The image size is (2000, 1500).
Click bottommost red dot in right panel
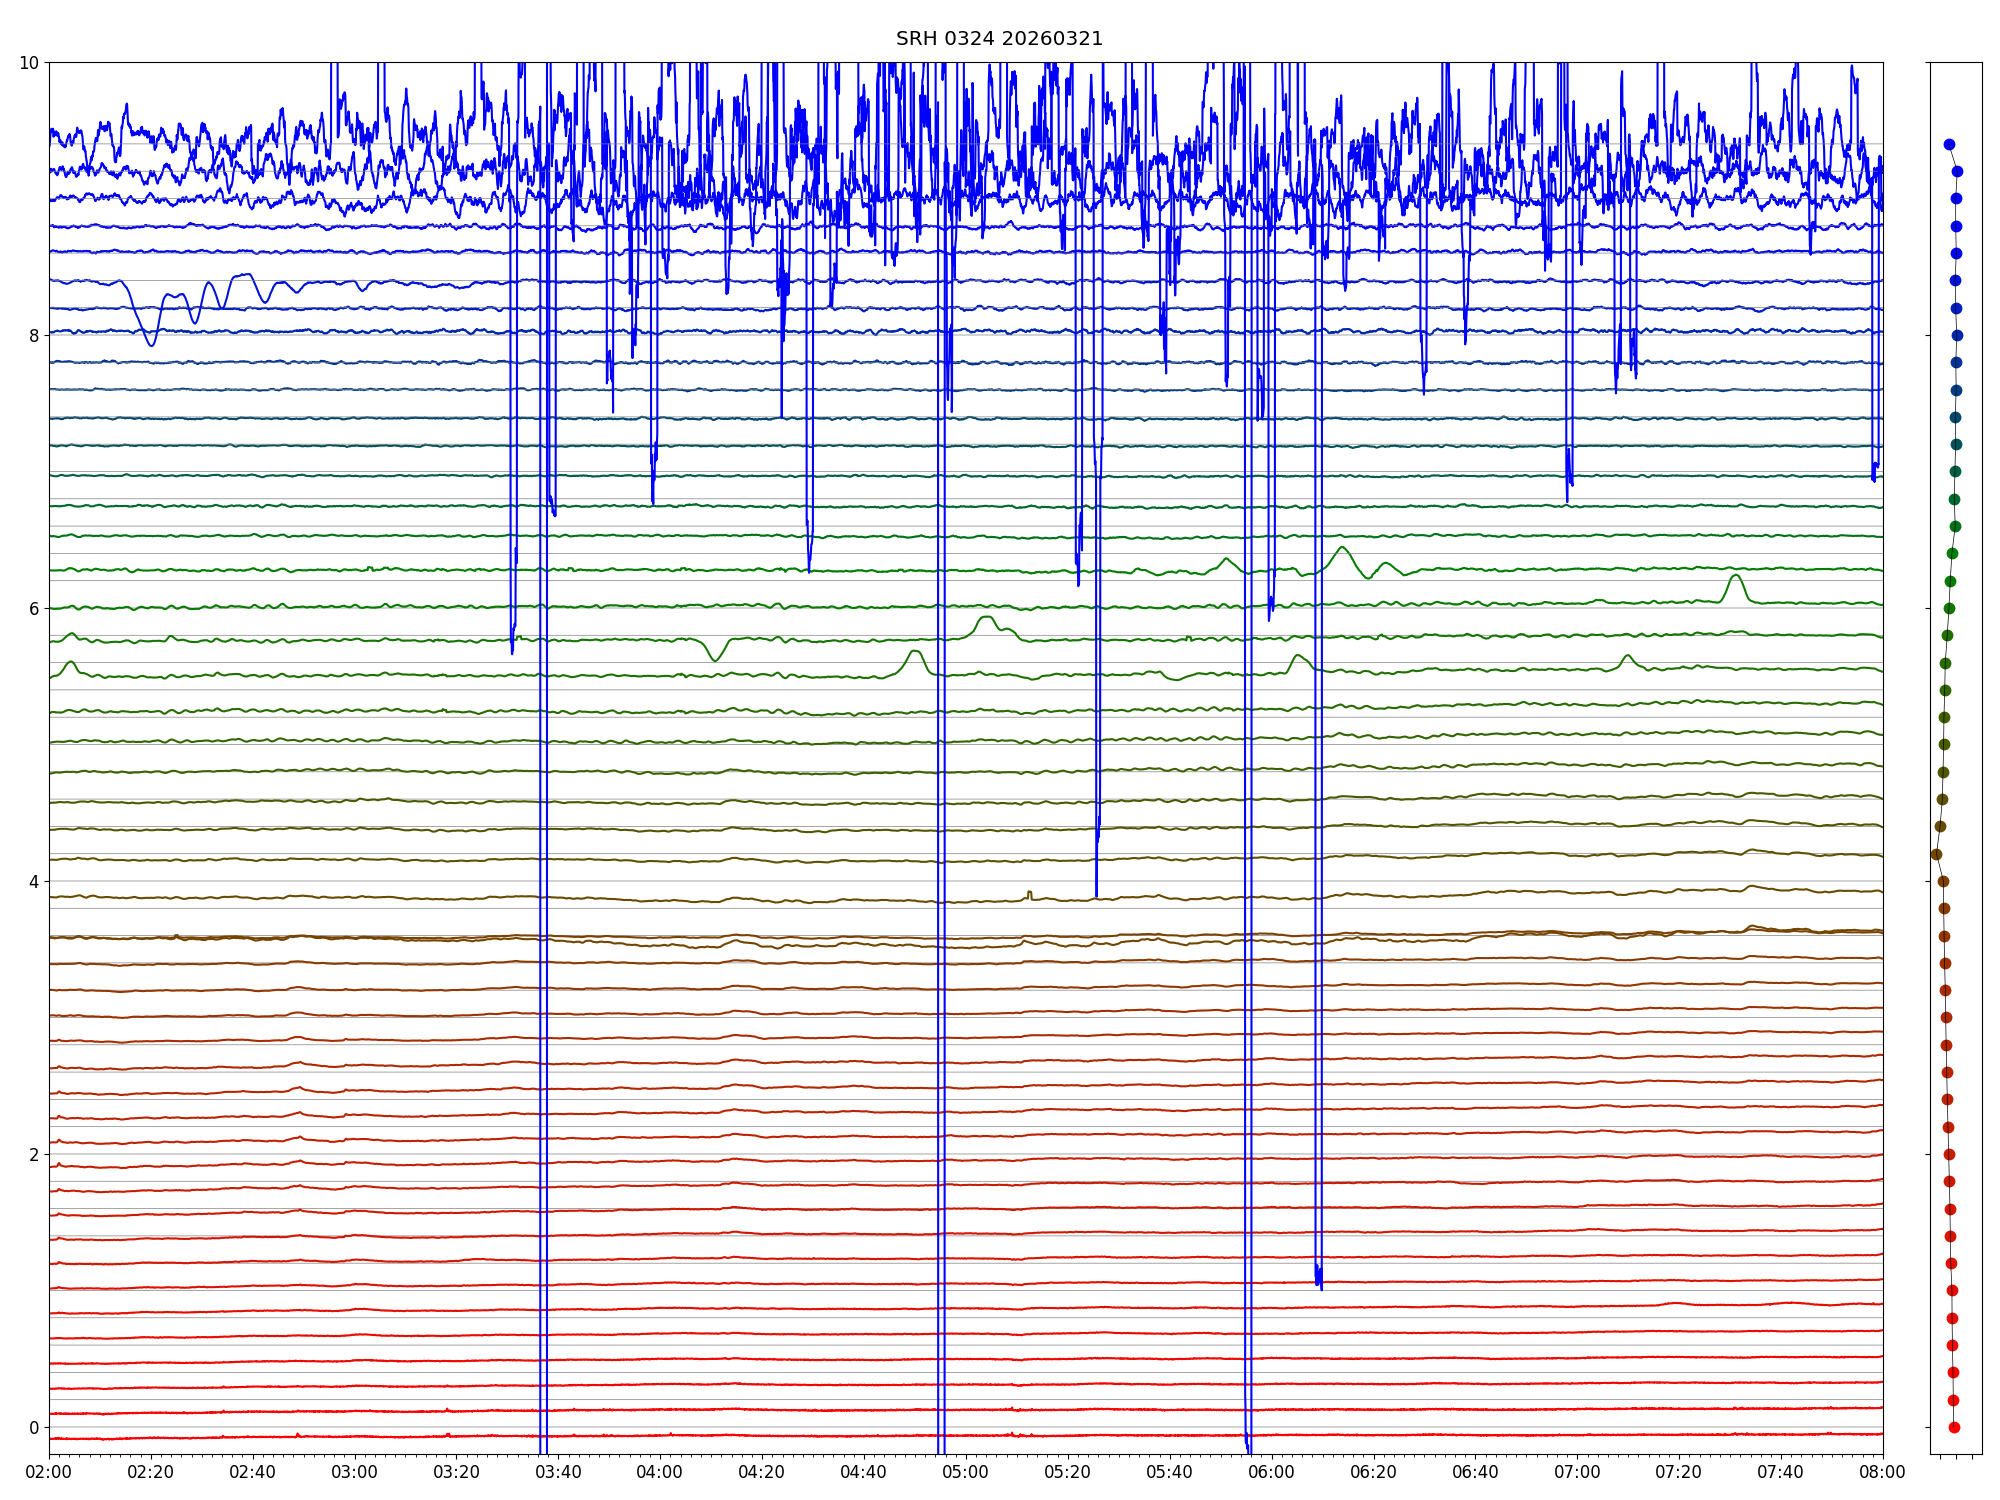point(1954,1427)
